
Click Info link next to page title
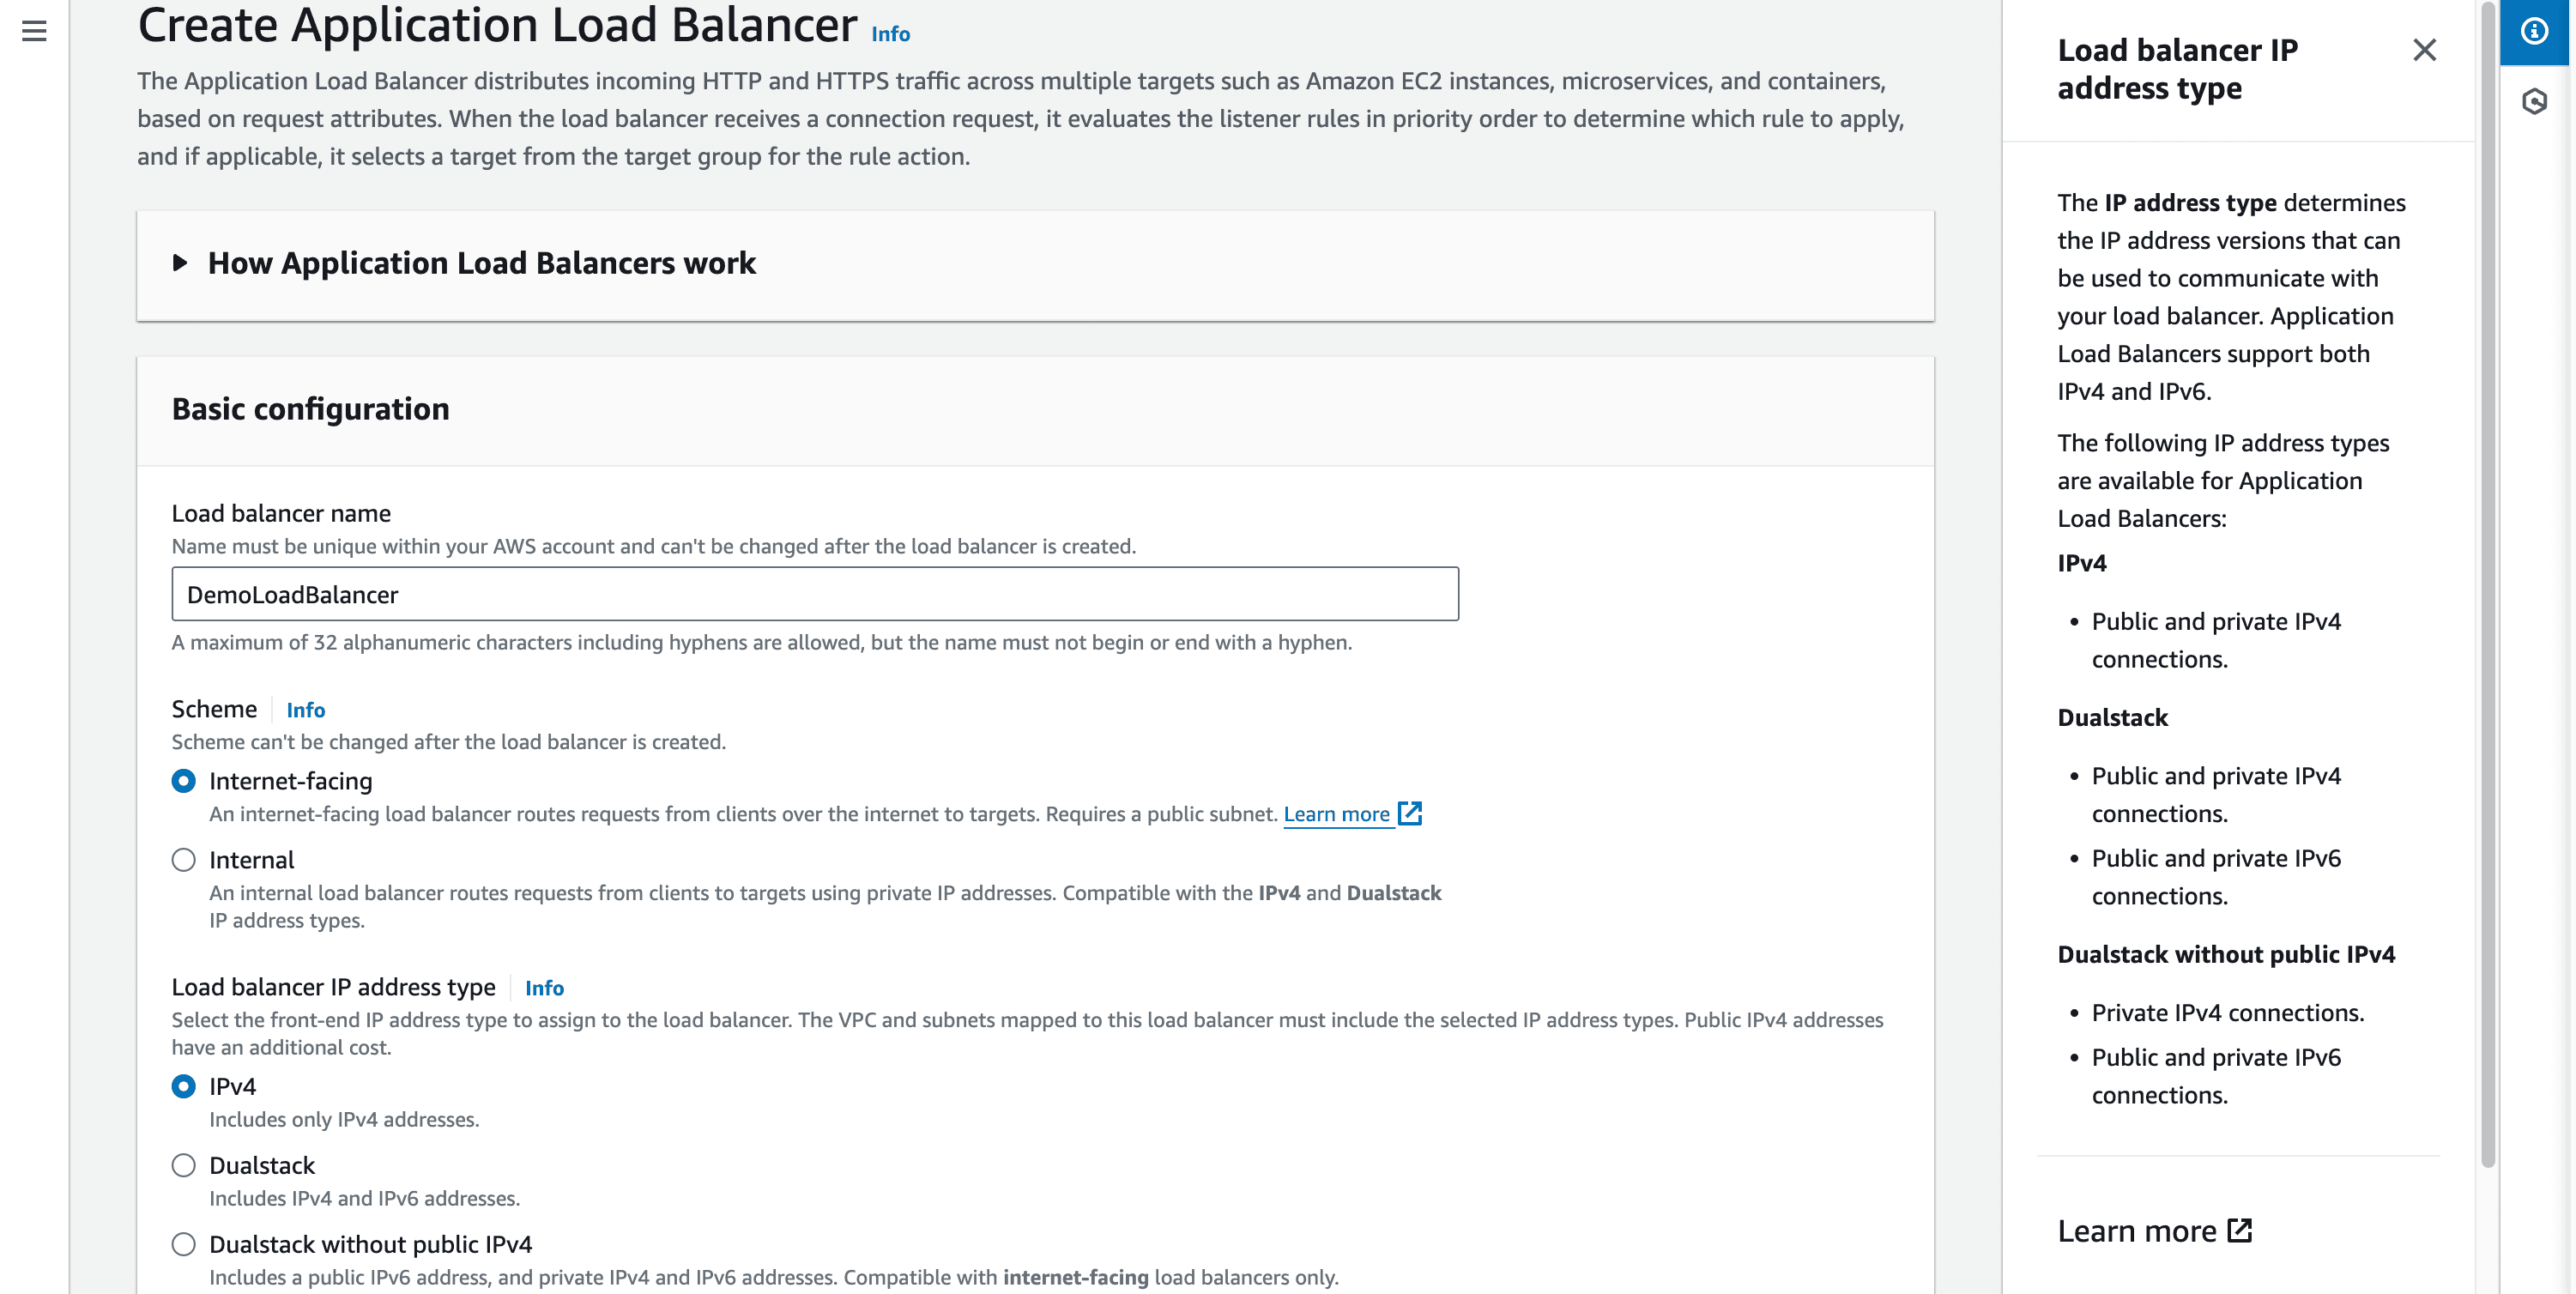click(890, 34)
